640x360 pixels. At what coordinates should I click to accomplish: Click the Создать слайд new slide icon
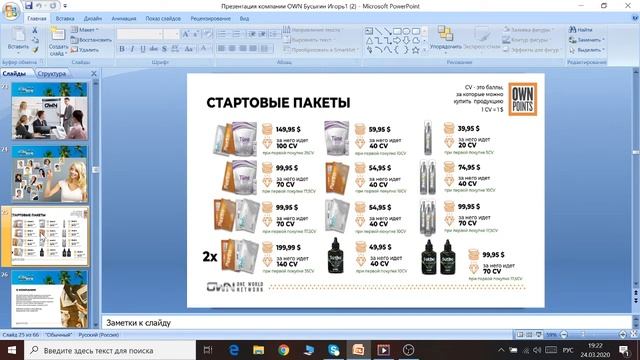point(58,34)
